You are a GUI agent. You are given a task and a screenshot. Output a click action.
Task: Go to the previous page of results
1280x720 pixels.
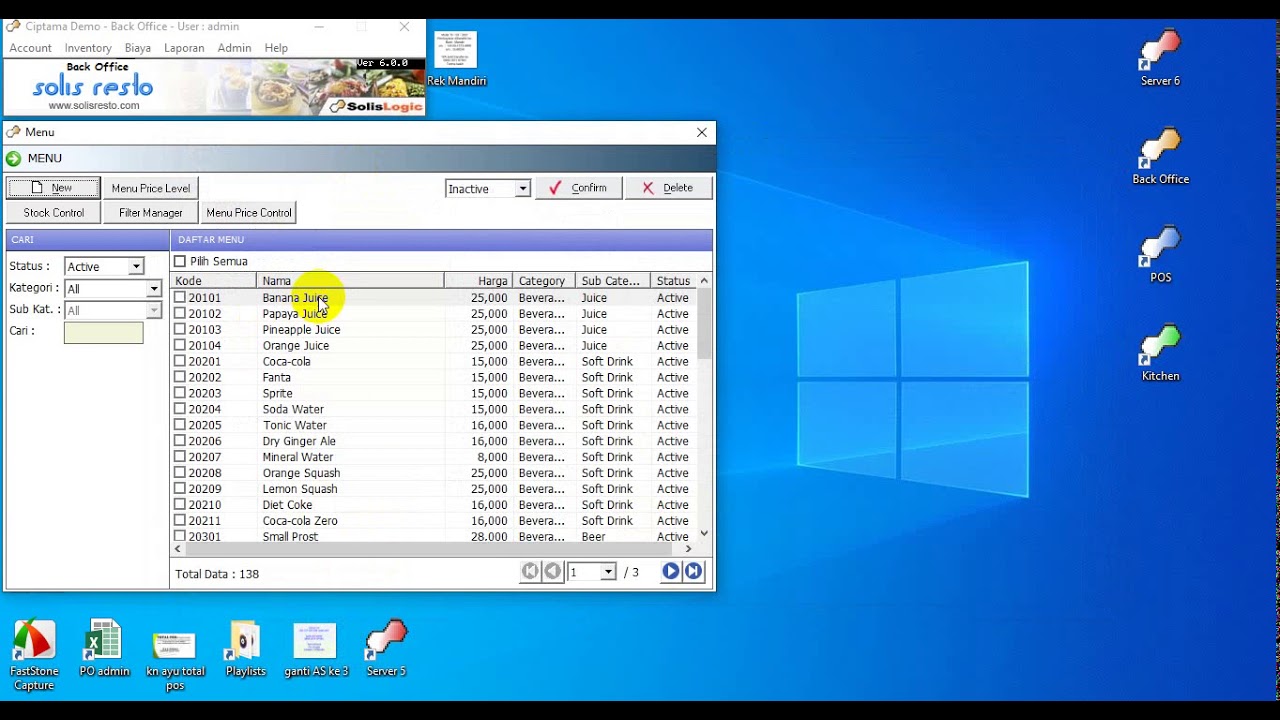[552, 572]
